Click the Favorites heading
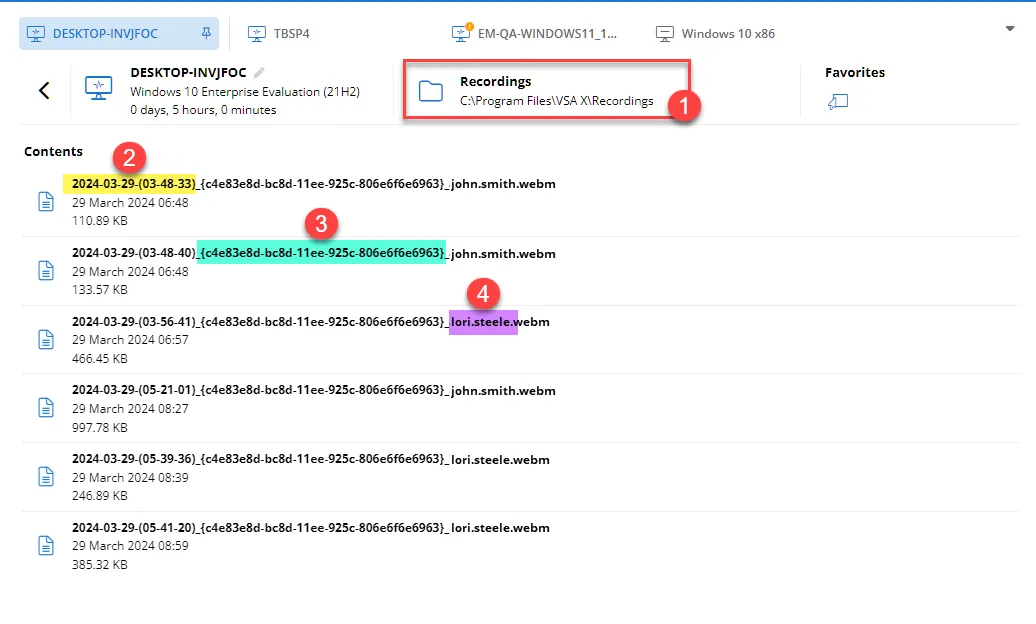This screenshot has width=1036, height=624. [x=854, y=72]
